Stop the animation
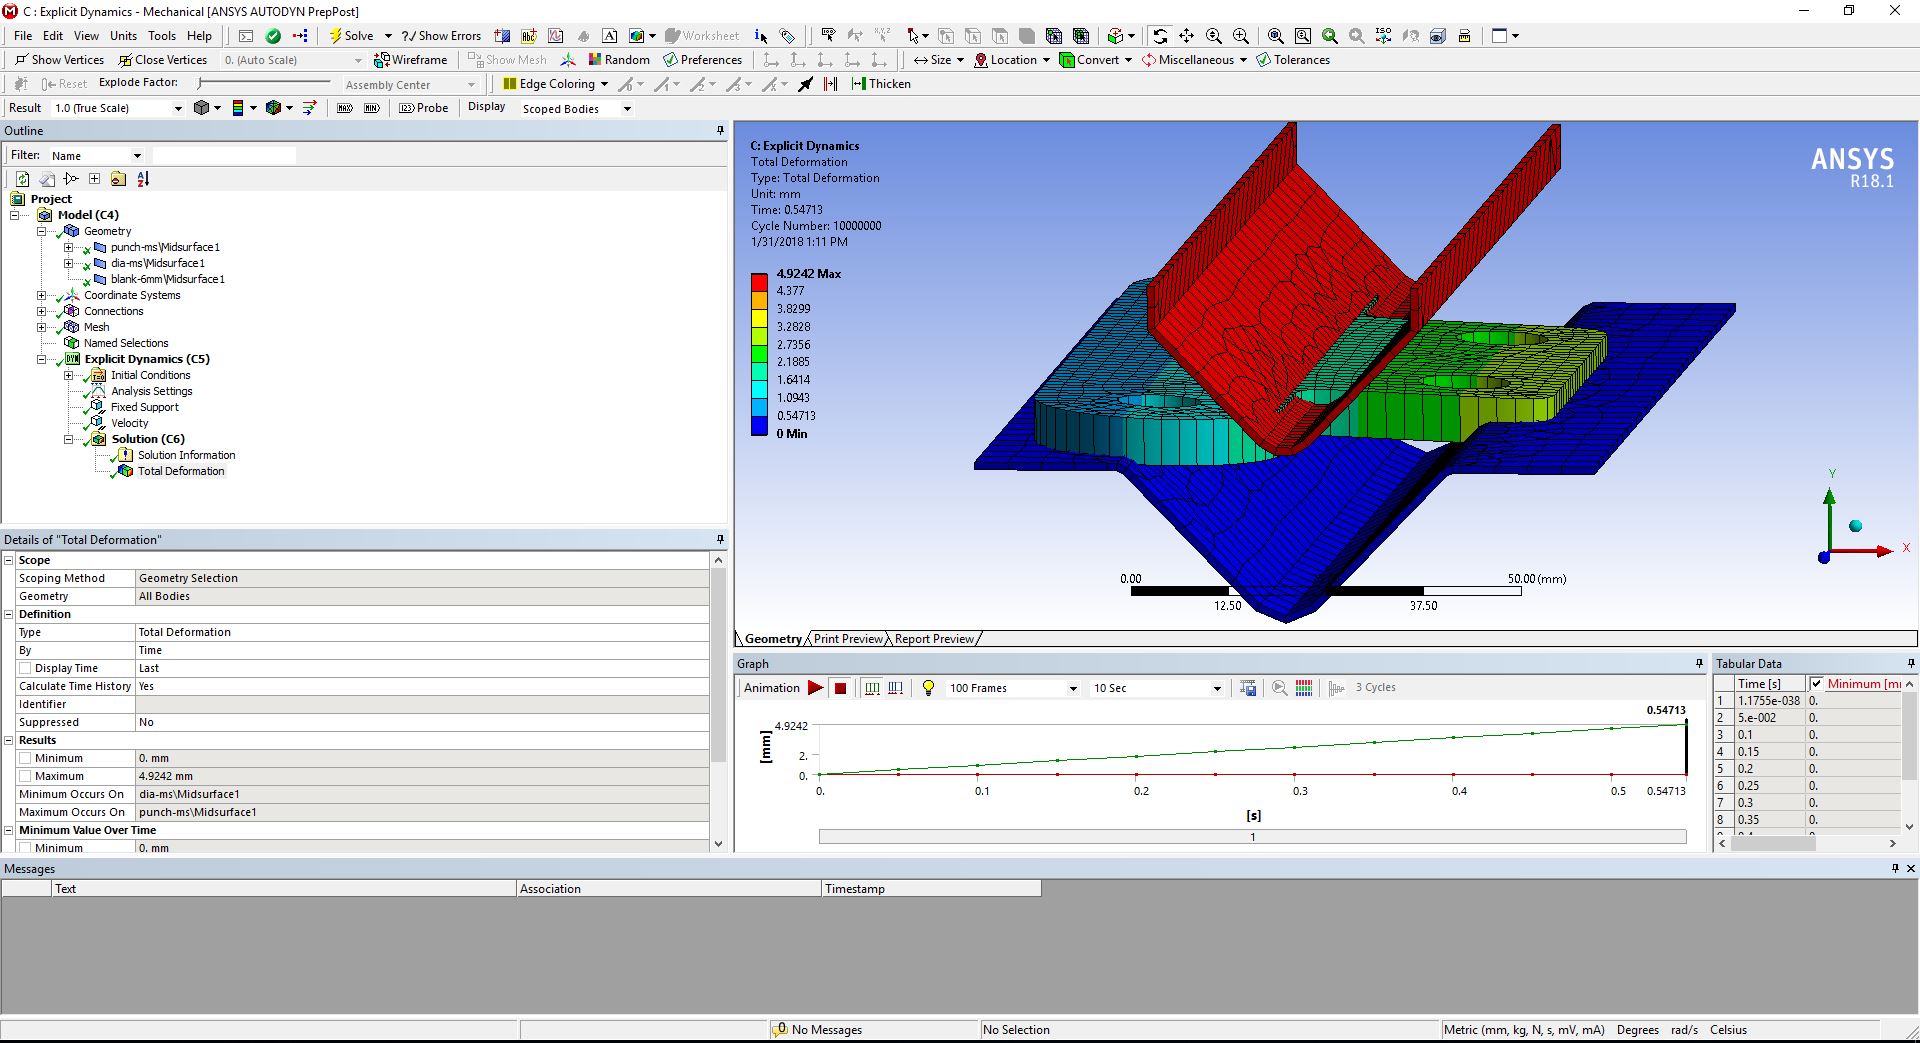Screen dimensions: 1920x1043 click(841, 688)
